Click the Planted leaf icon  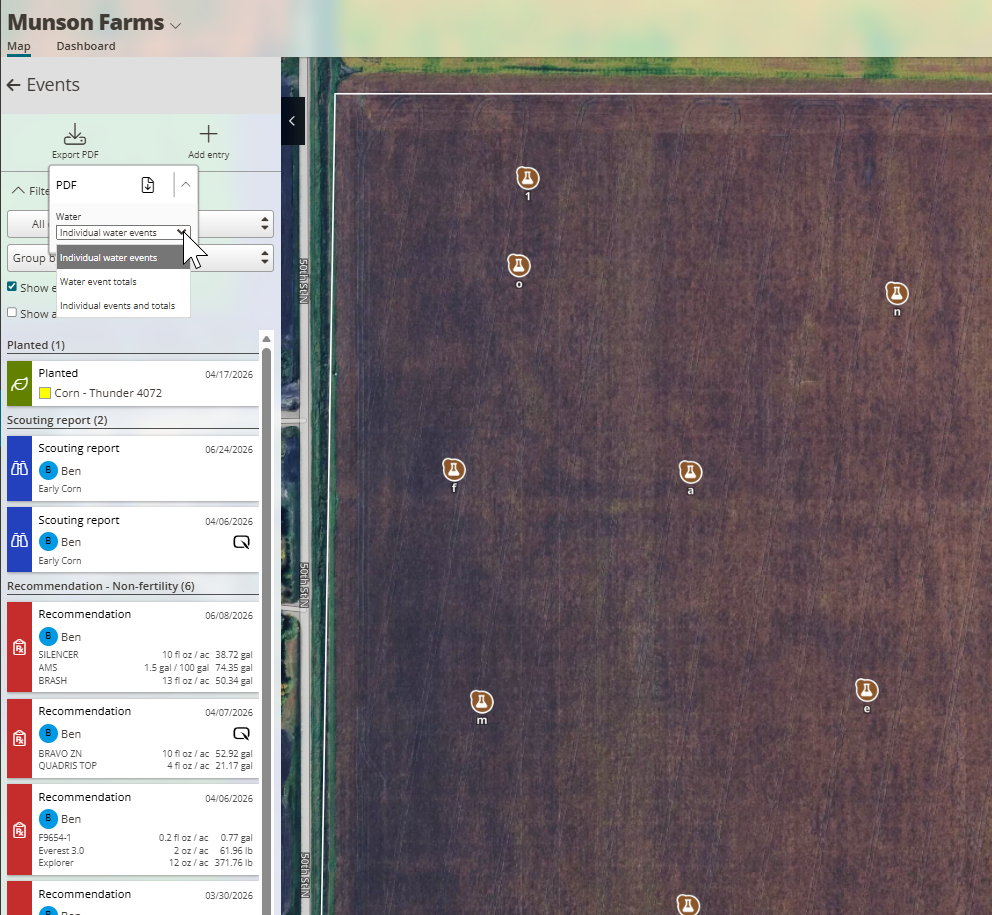click(20, 383)
